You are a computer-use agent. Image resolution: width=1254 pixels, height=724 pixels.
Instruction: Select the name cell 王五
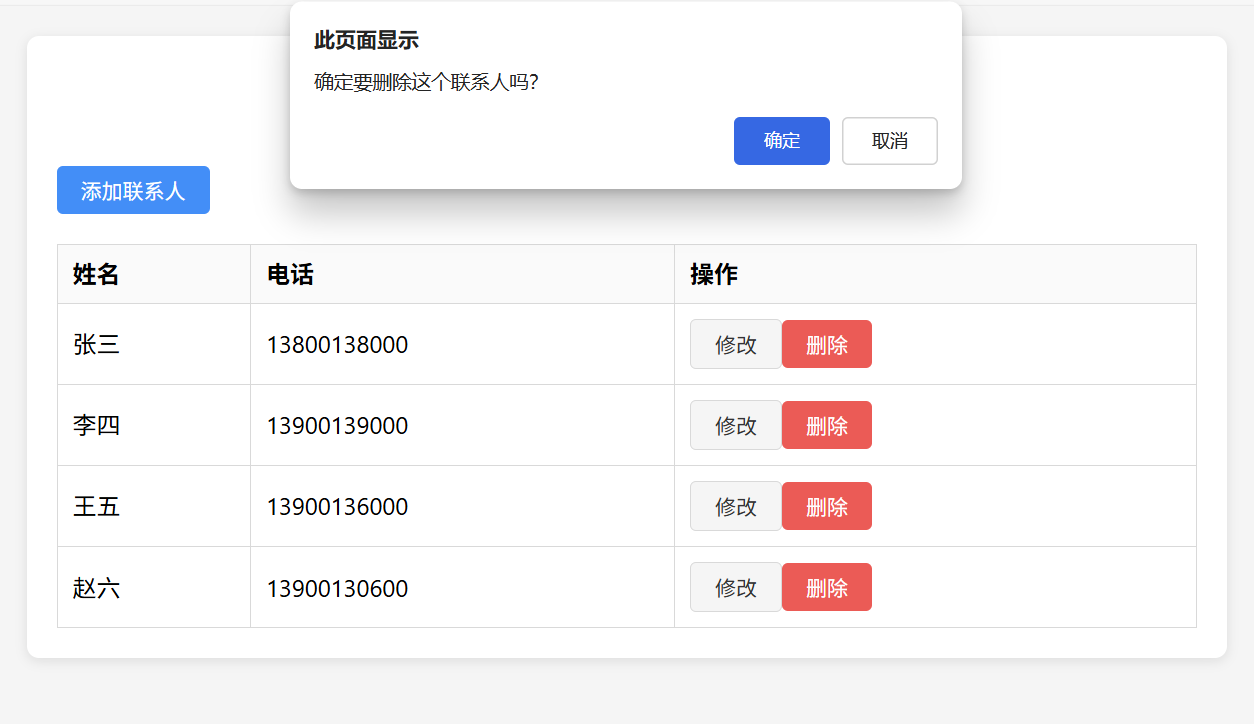pos(154,506)
